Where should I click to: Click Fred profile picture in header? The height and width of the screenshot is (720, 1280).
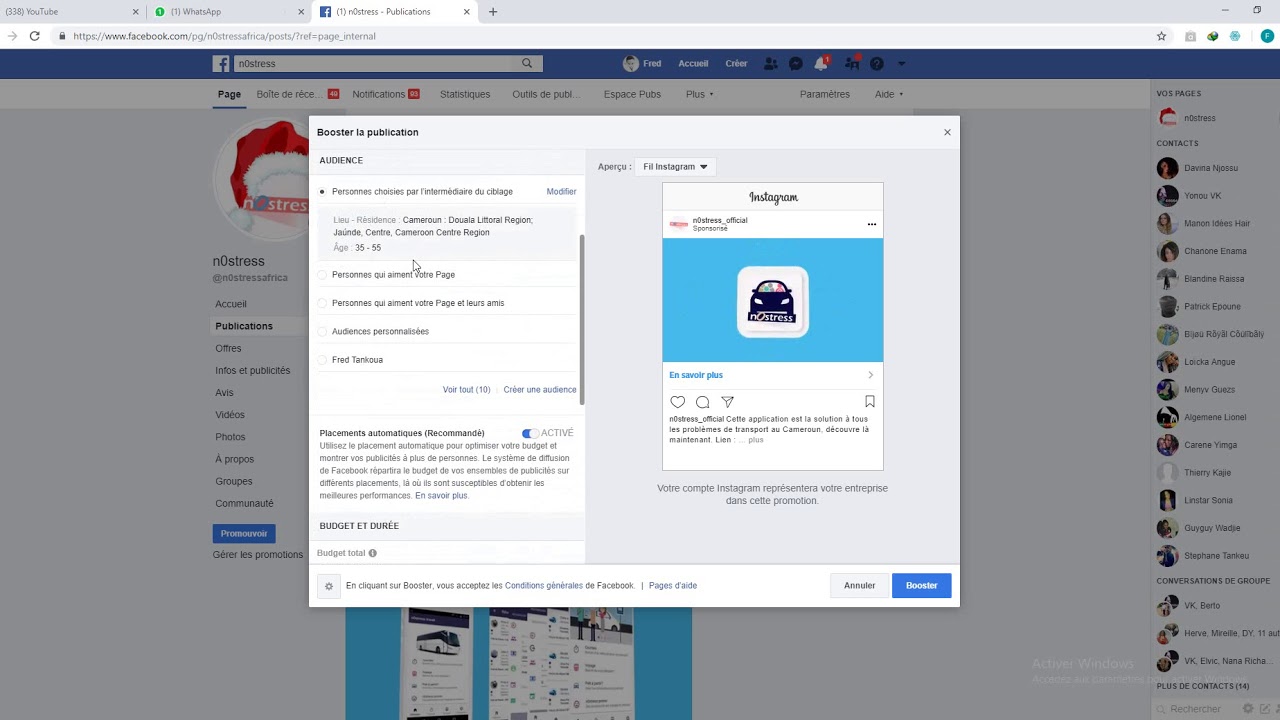(631, 64)
